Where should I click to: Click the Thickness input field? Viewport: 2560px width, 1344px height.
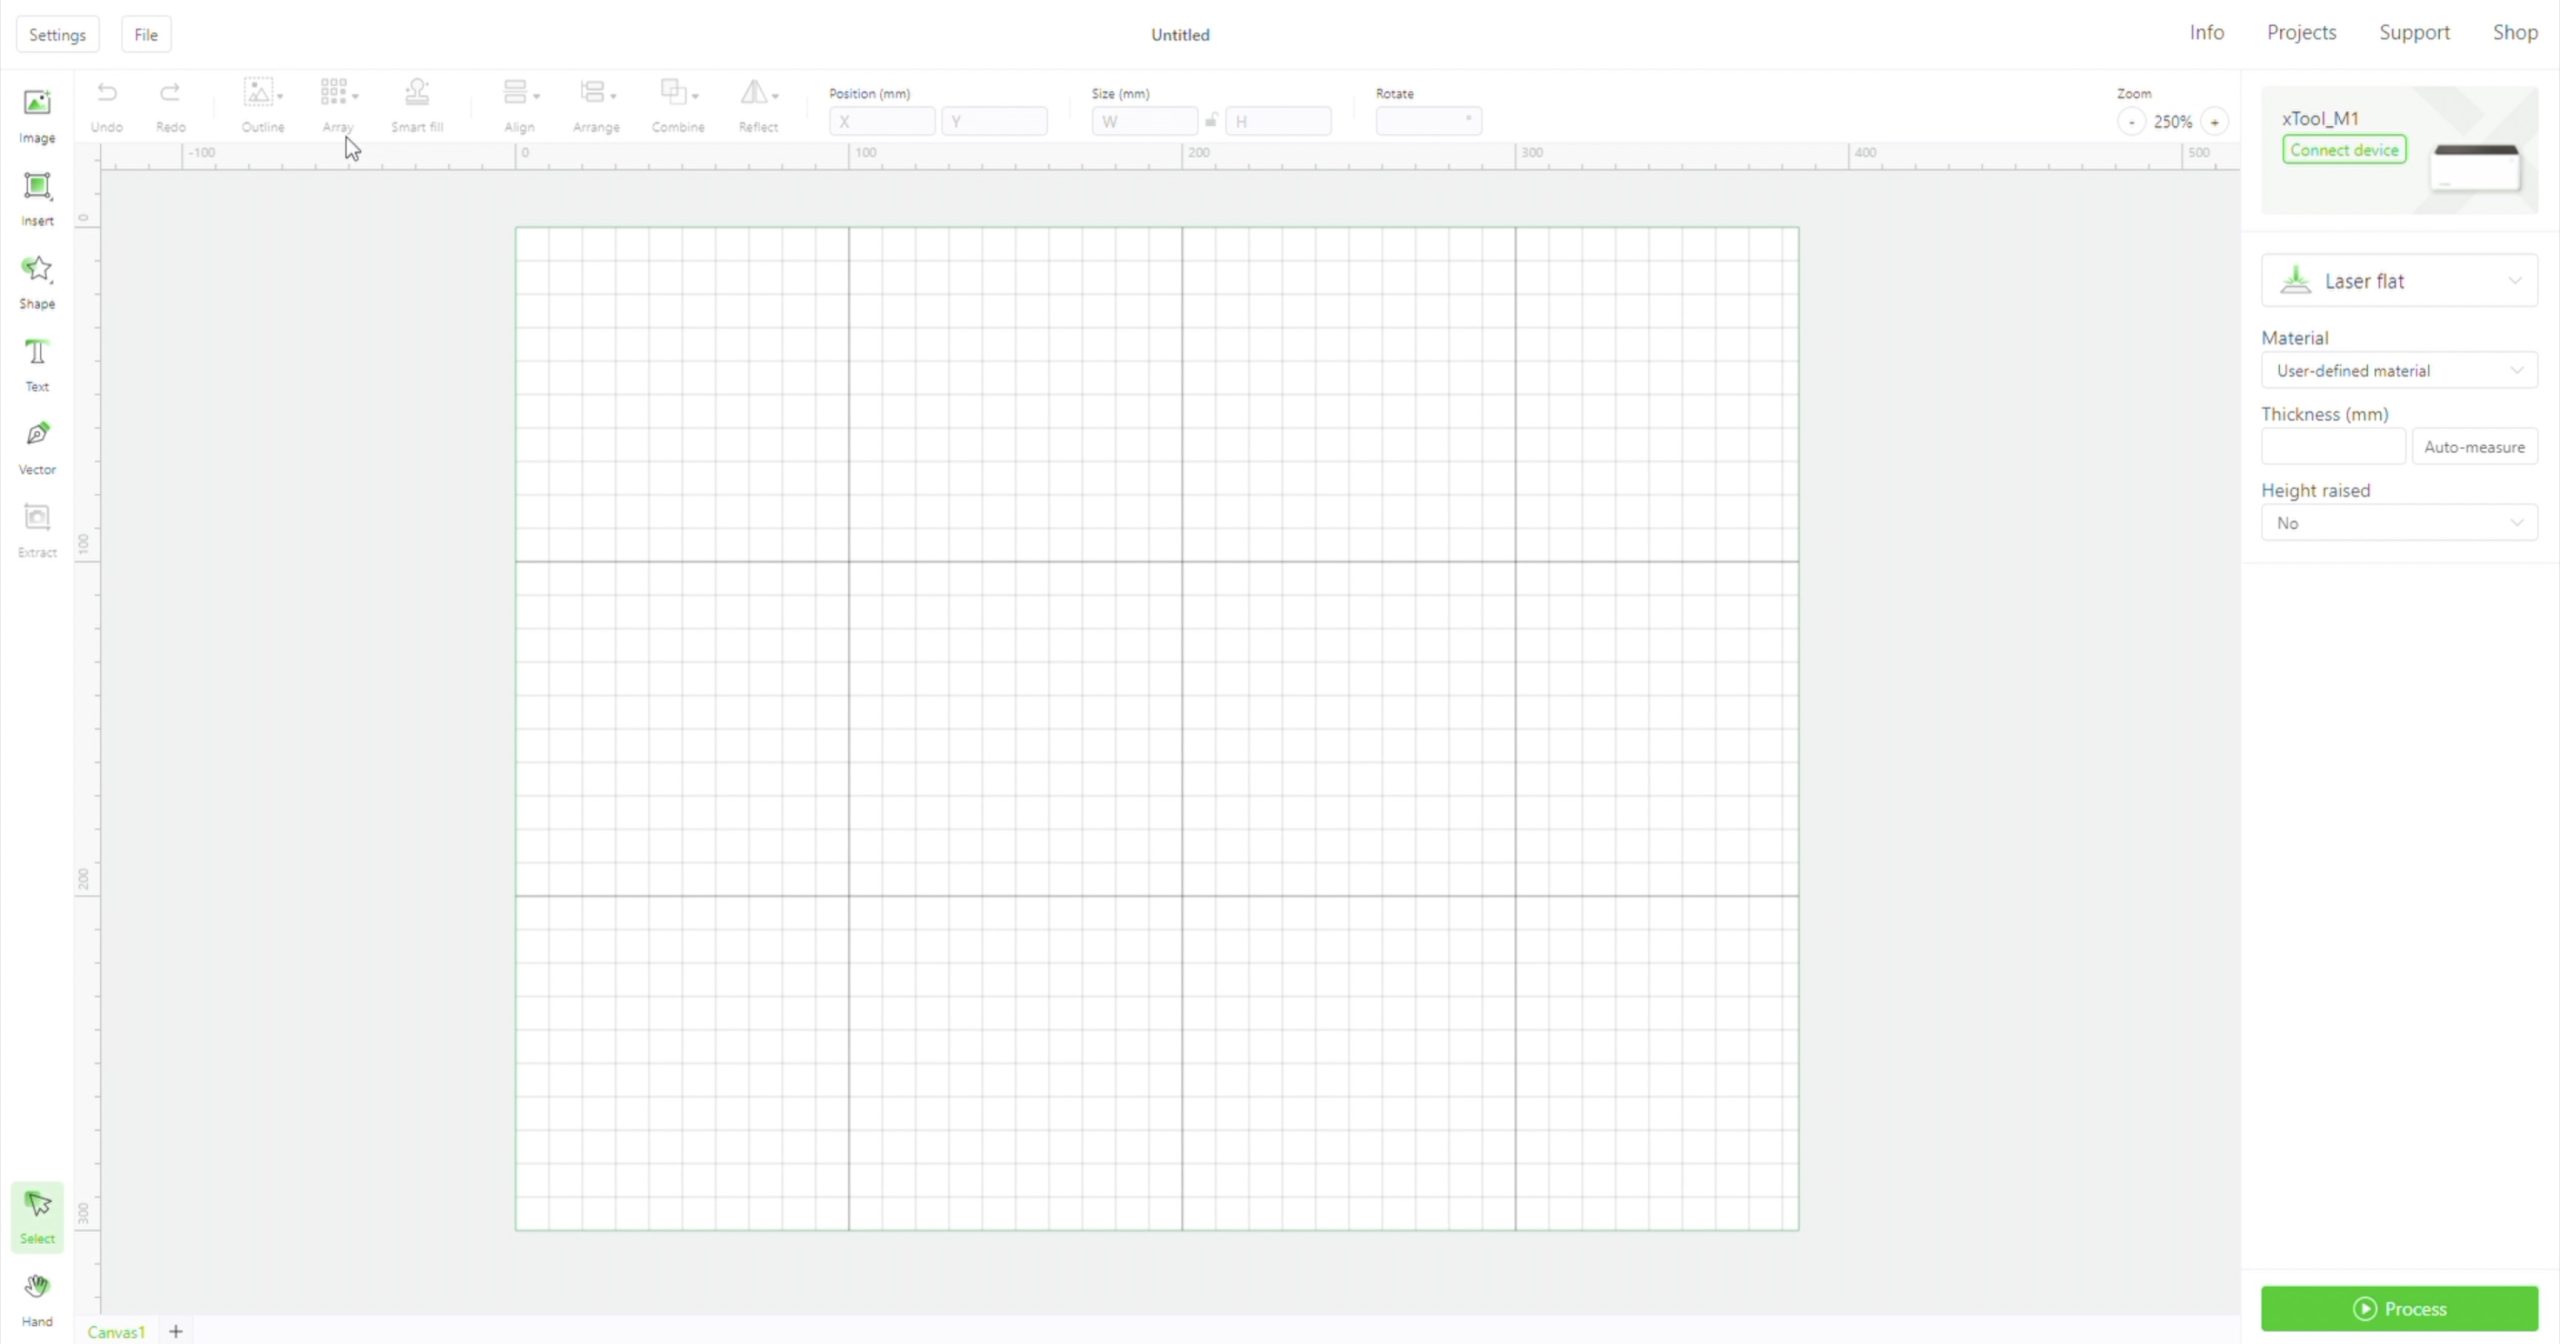[x=2332, y=447]
